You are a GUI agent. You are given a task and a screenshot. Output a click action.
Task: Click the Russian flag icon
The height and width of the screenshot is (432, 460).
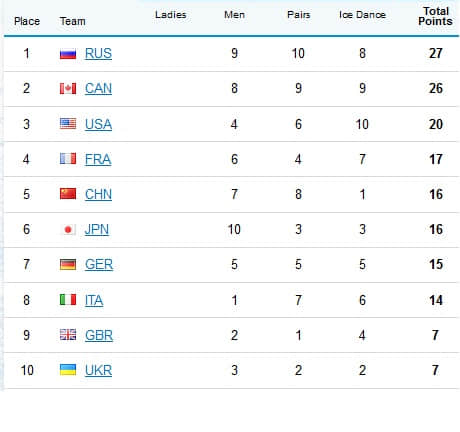pos(68,53)
